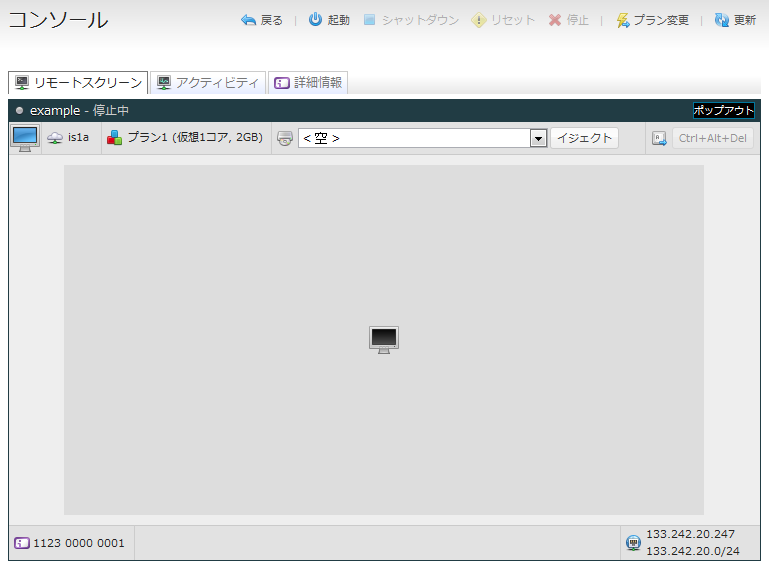Click the ISO disc drive icon
Screen dimensions: 769x569
tap(285, 138)
